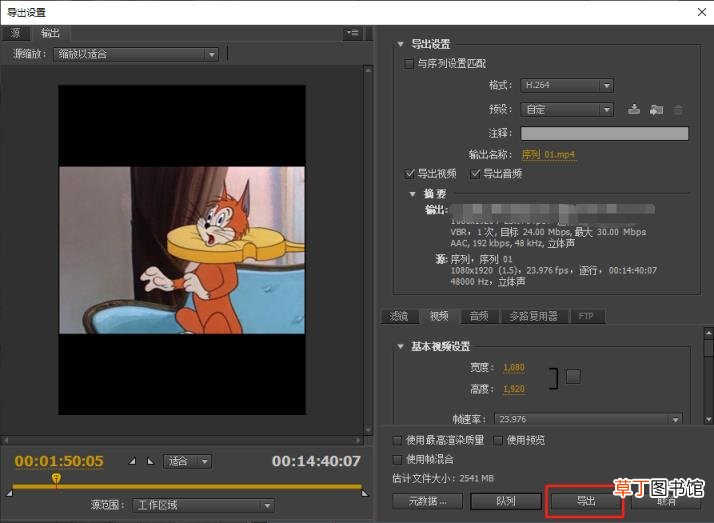Switch to the 音频 tab
The width and height of the screenshot is (714, 523).
point(479,316)
